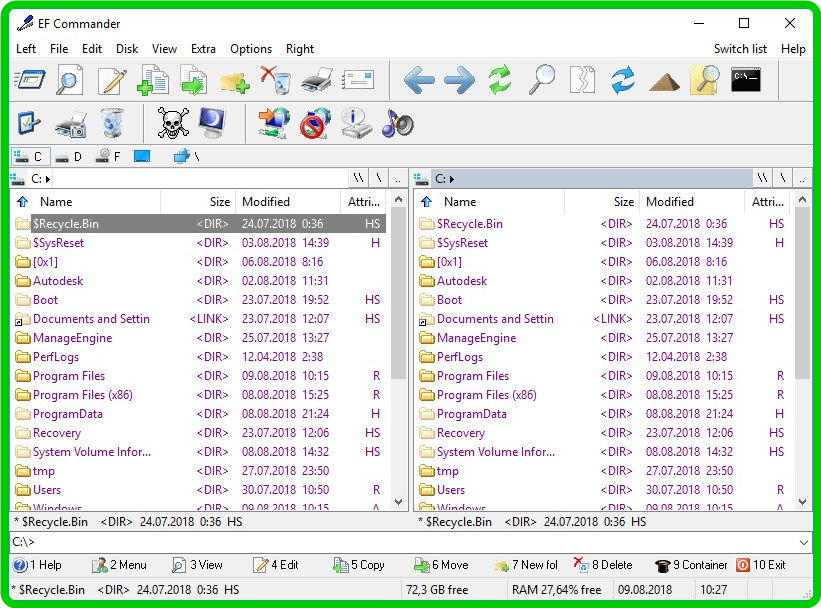Screen dimensions: 821x608
Task: Click the 5 Copy function button
Action: 359,565
